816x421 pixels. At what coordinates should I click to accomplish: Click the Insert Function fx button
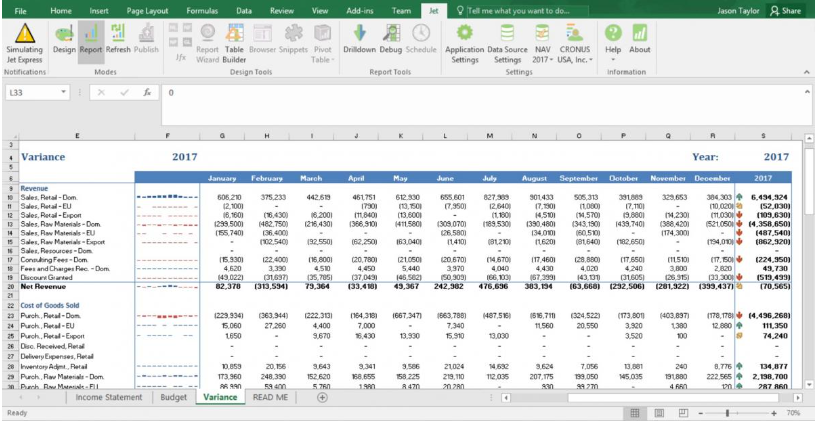tap(147, 92)
